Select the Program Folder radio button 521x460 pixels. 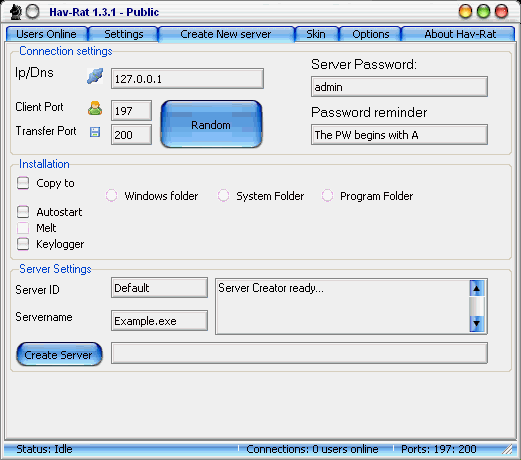tap(327, 196)
